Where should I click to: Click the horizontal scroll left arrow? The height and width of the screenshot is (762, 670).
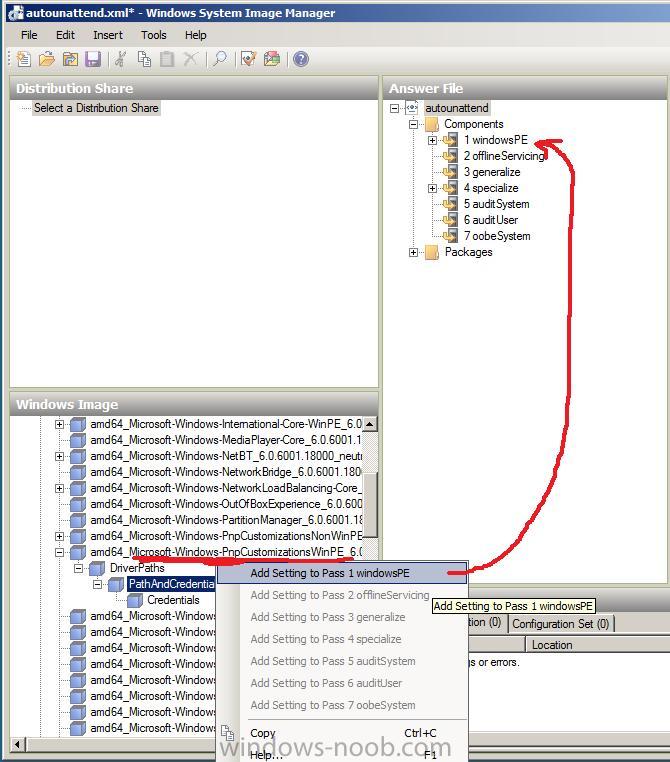pos(17,745)
